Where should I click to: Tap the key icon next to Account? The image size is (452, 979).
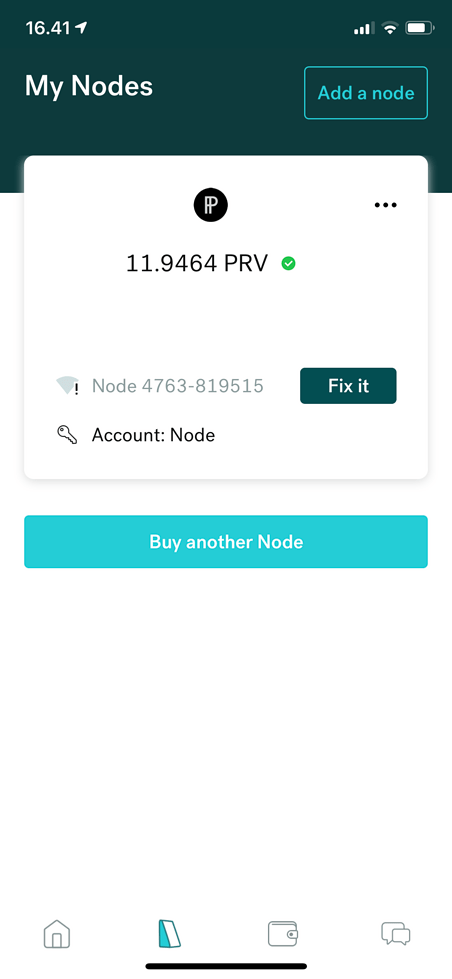pyautogui.click(x=67, y=435)
